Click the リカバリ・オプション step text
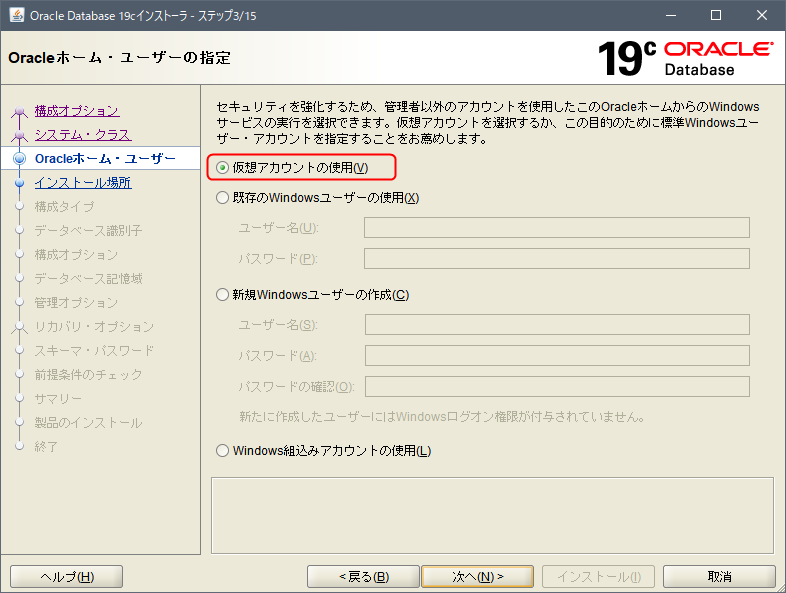 point(94,327)
